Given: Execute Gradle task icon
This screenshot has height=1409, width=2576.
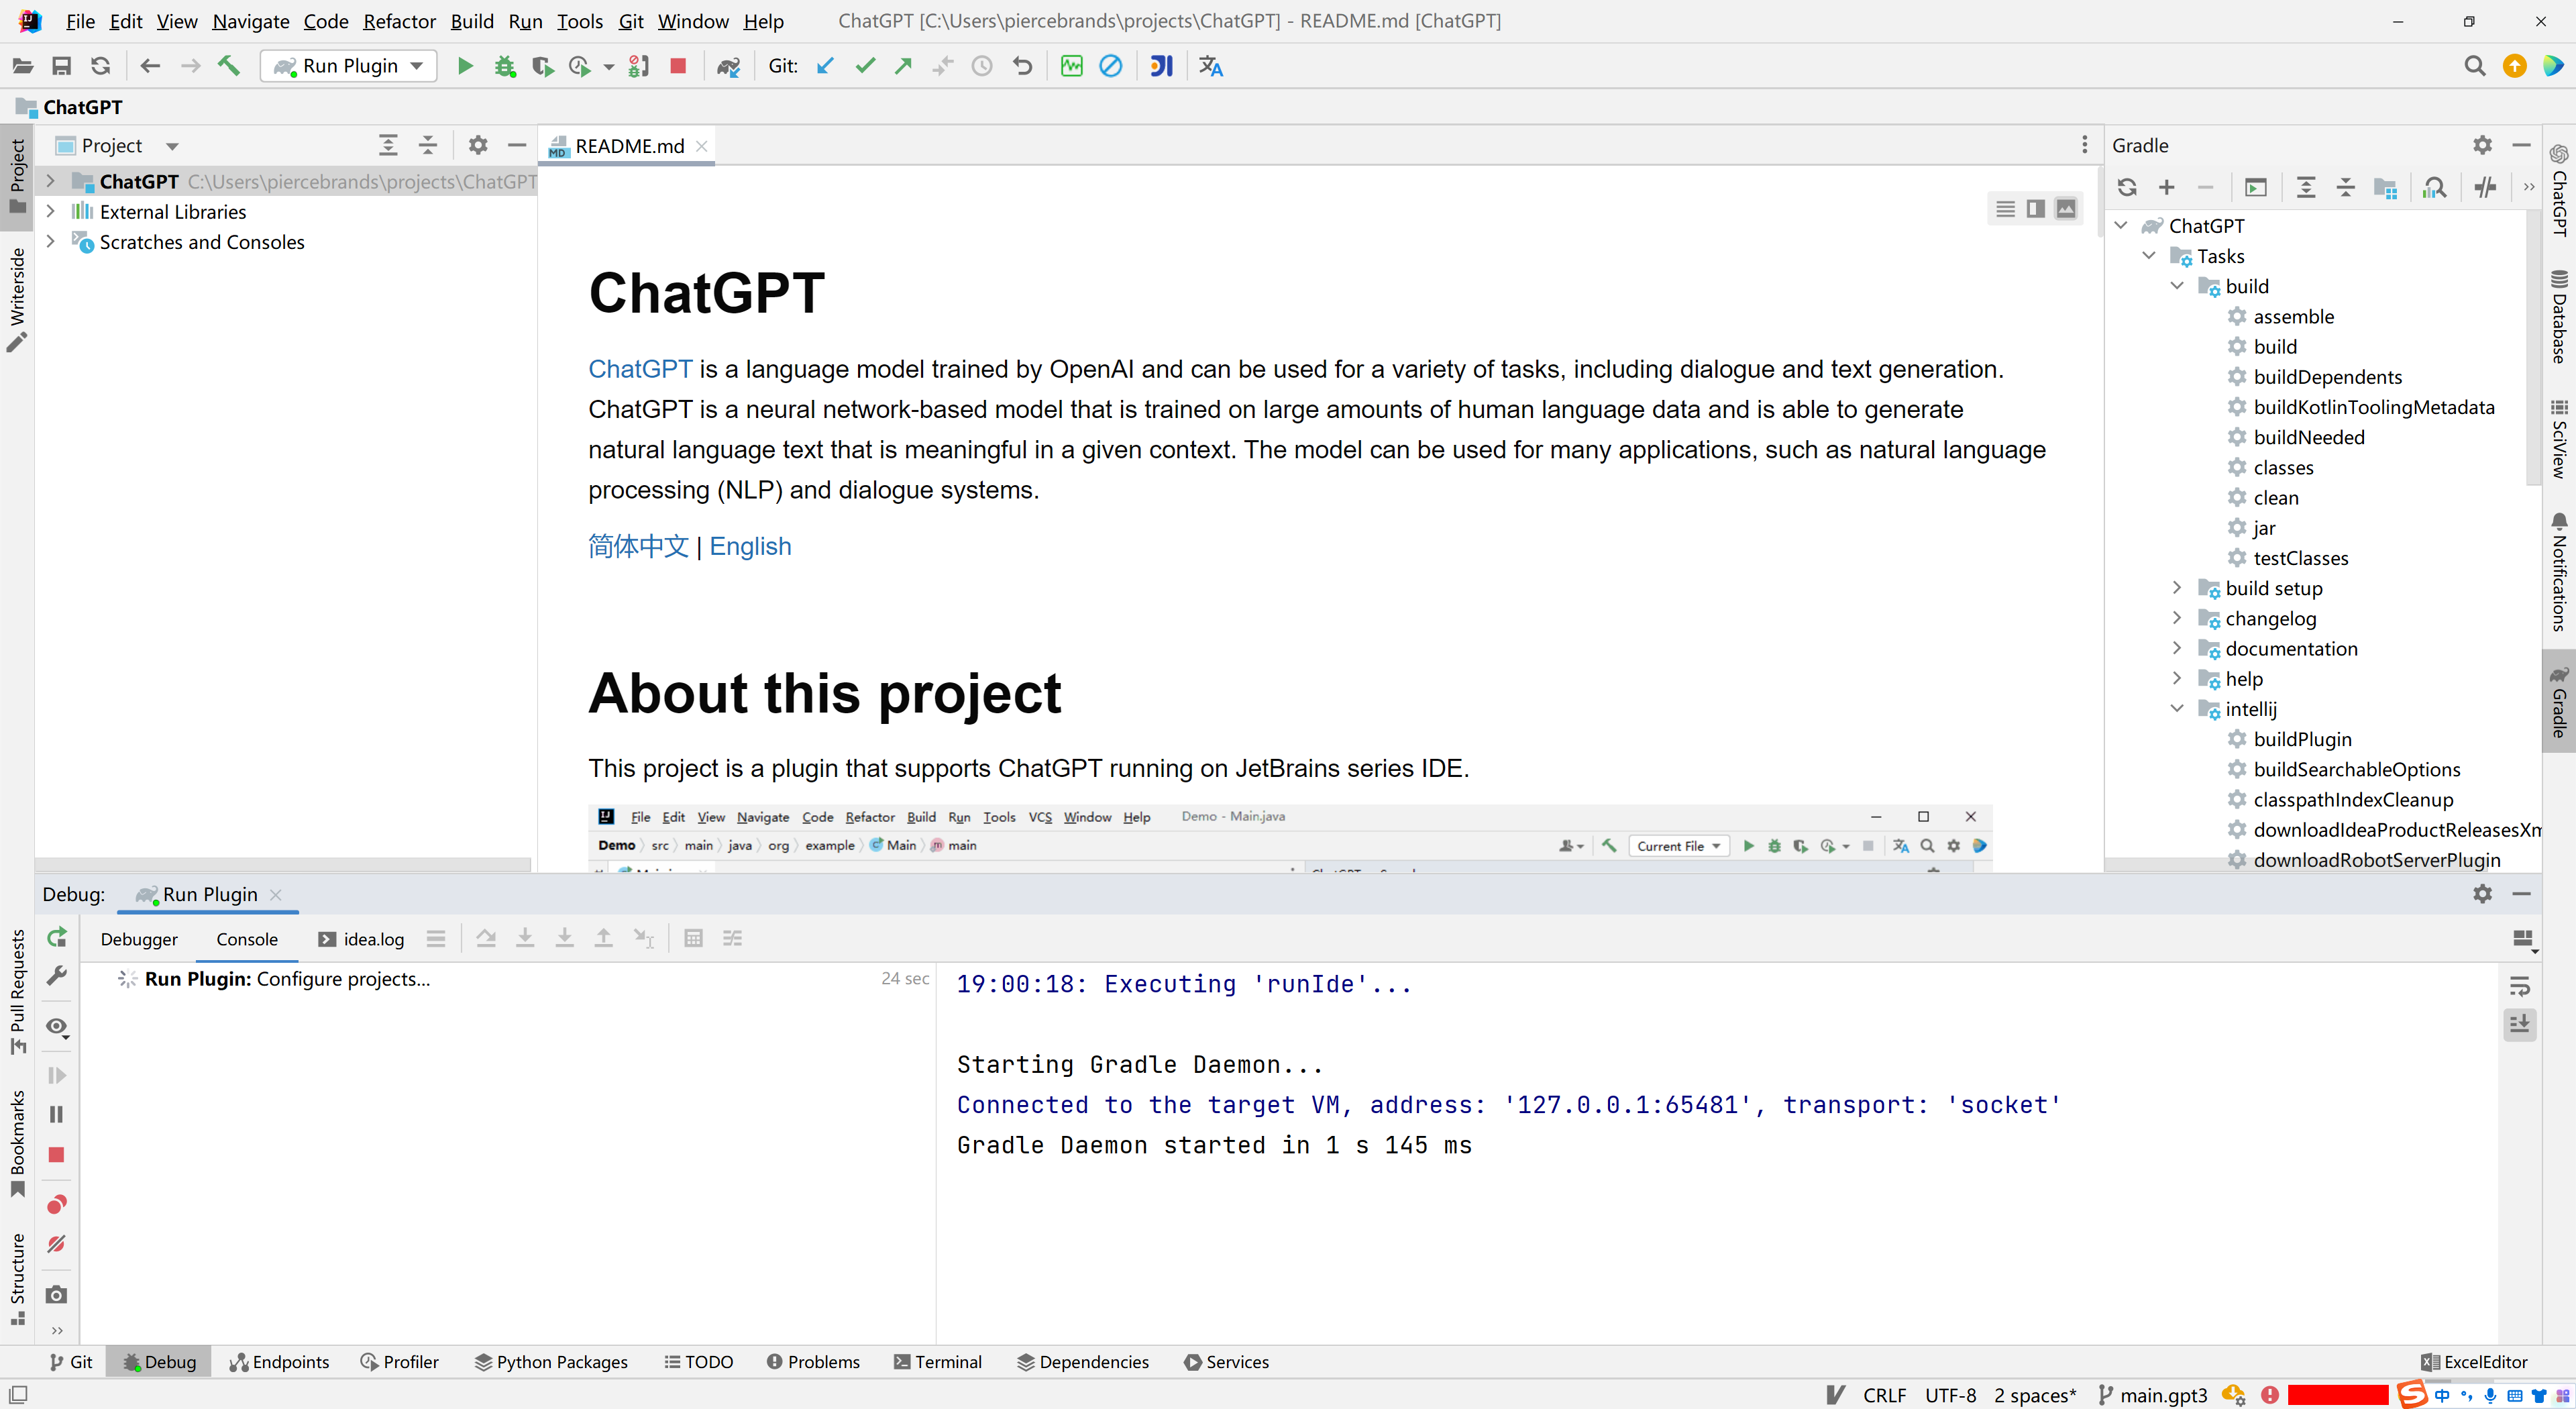Looking at the screenshot, I should pyautogui.click(x=2256, y=187).
